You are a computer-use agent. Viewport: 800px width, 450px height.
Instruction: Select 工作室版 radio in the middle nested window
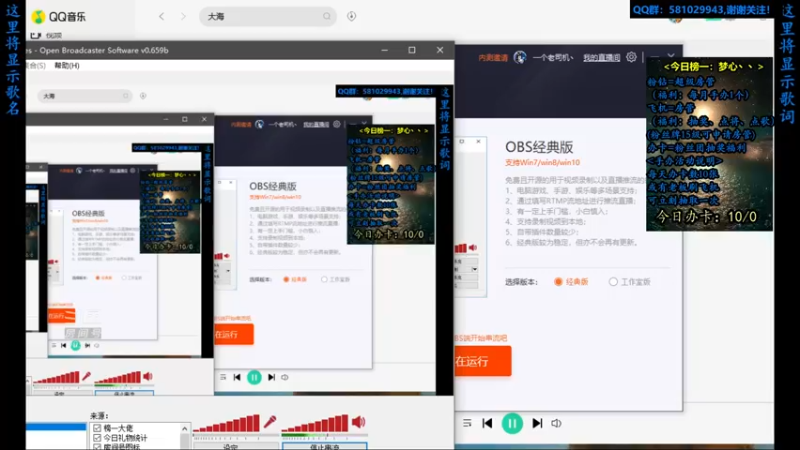pos(324,279)
